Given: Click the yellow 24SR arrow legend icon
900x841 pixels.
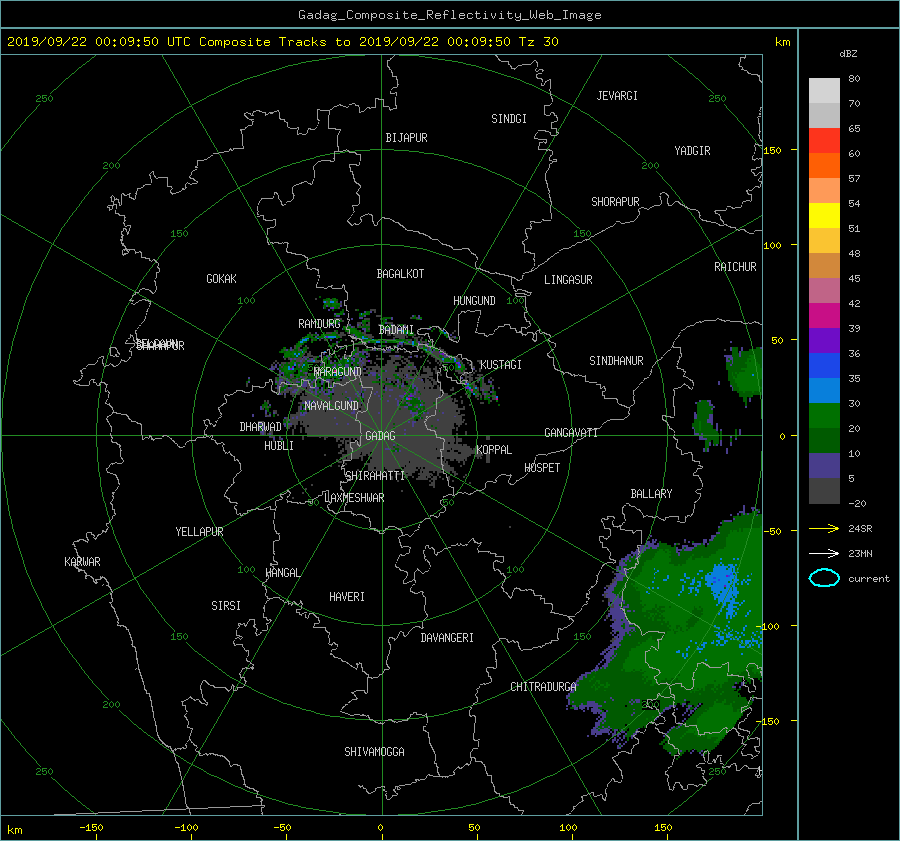Looking at the screenshot, I should [824, 528].
